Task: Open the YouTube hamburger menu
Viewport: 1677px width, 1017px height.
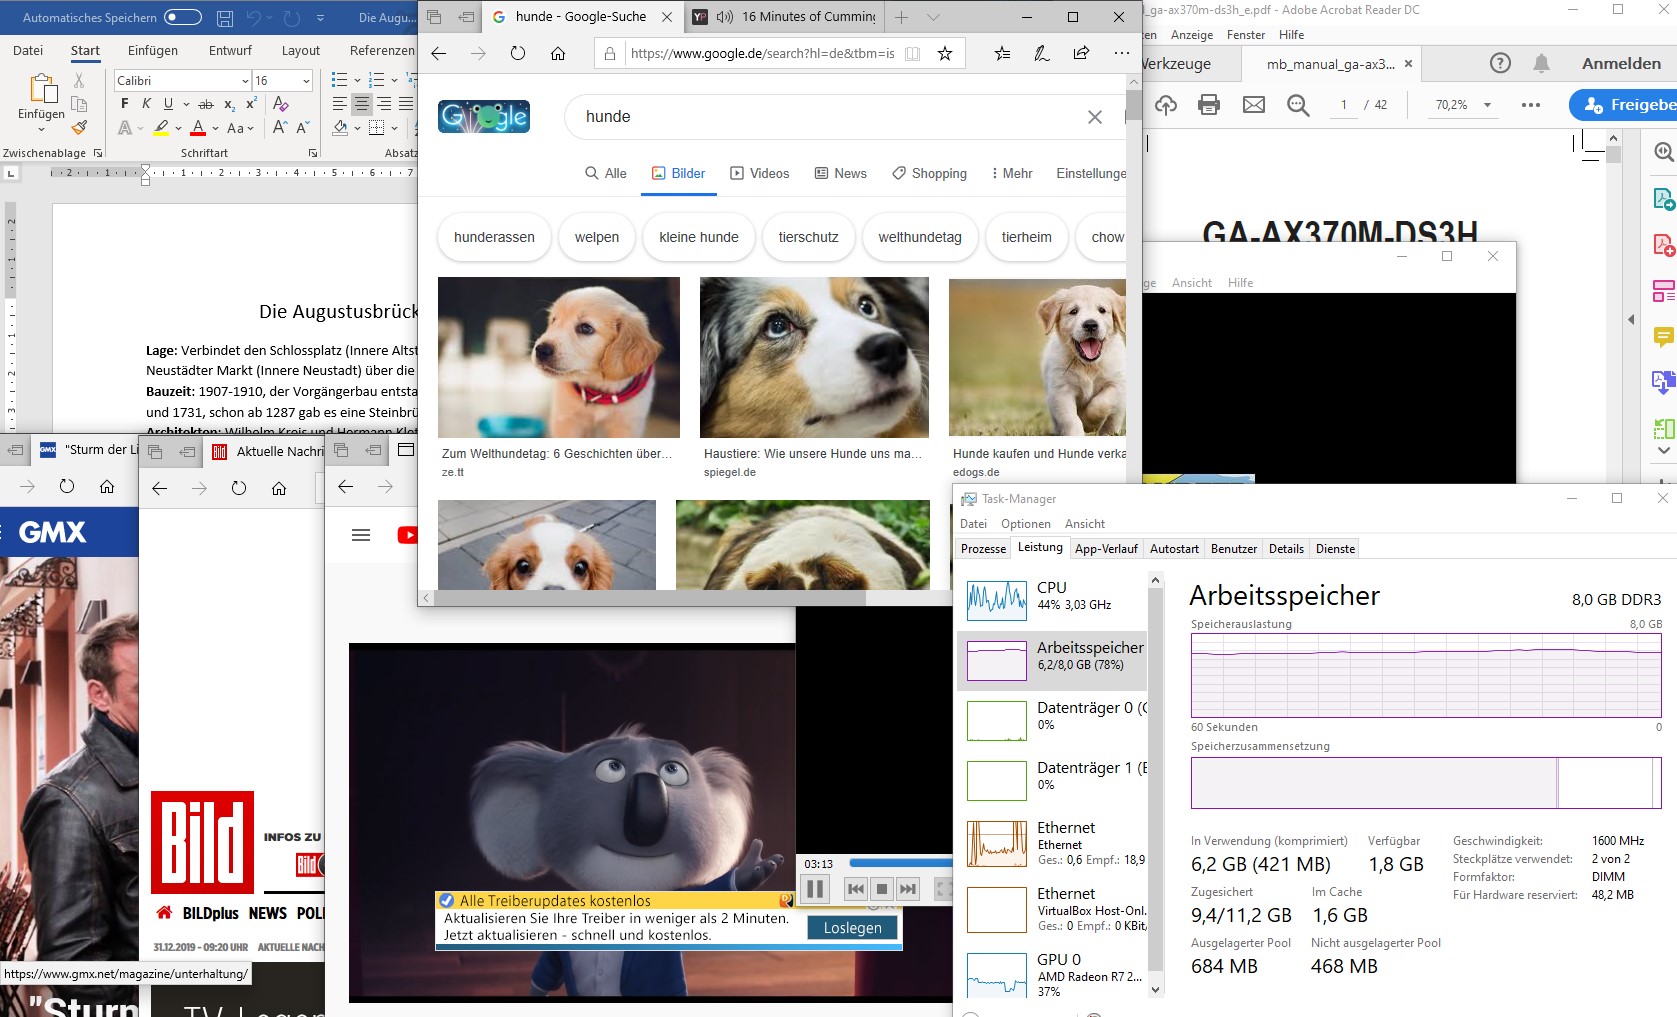Action: click(361, 535)
